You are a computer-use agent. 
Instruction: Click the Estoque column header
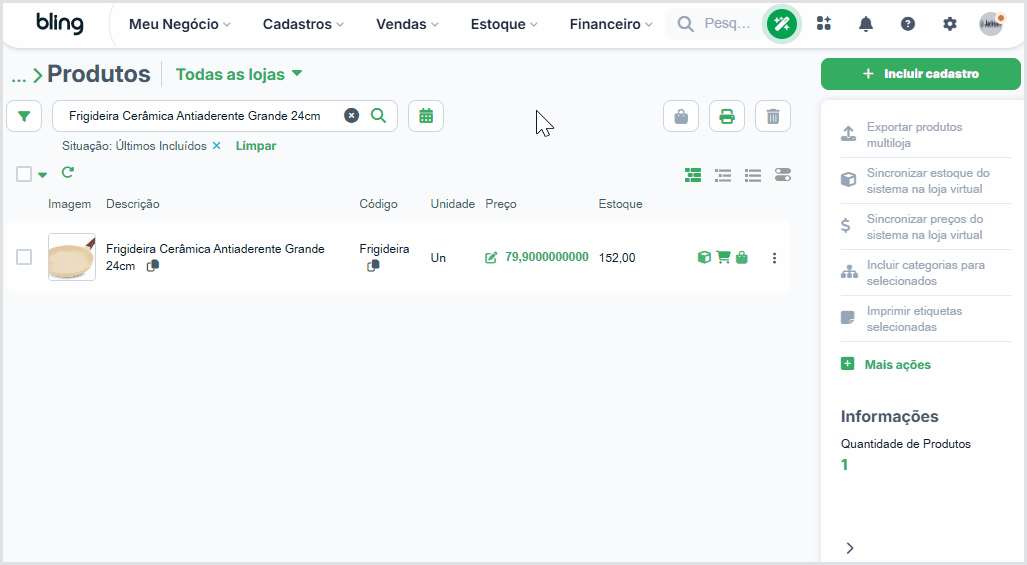(620, 204)
